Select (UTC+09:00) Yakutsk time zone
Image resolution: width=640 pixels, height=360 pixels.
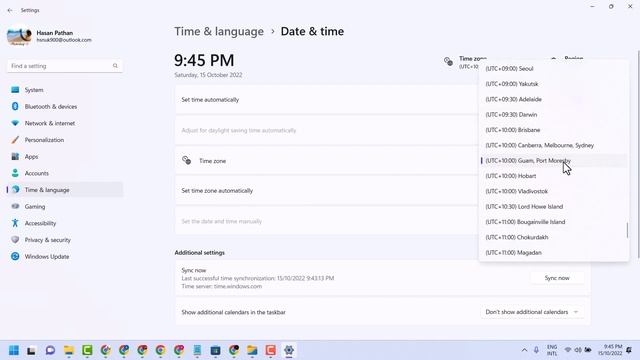553,84
